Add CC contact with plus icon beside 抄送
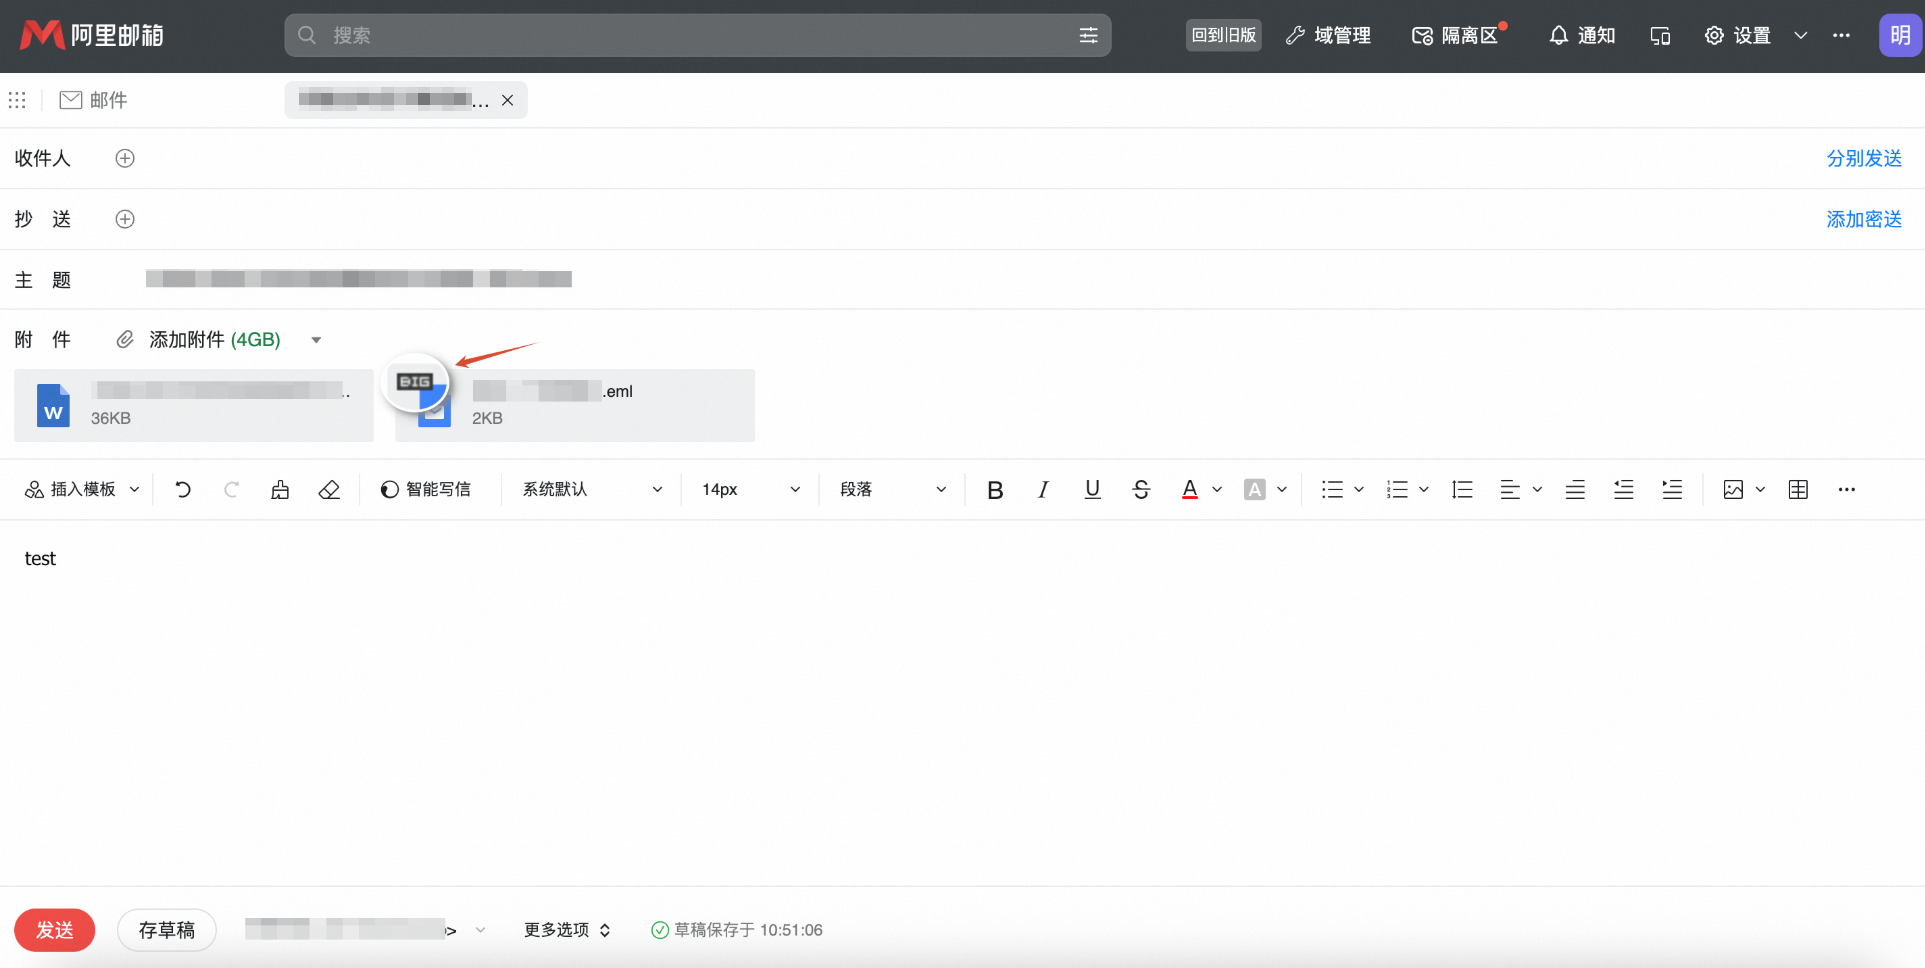1925x968 pixels. (125, 219)
